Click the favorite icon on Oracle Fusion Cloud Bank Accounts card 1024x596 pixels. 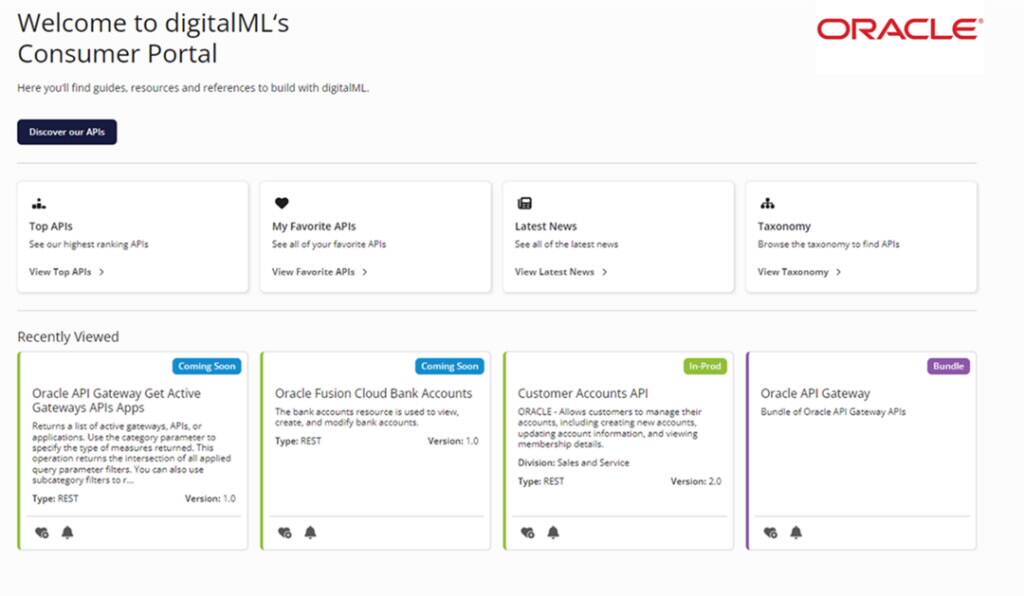coord(284,533)
